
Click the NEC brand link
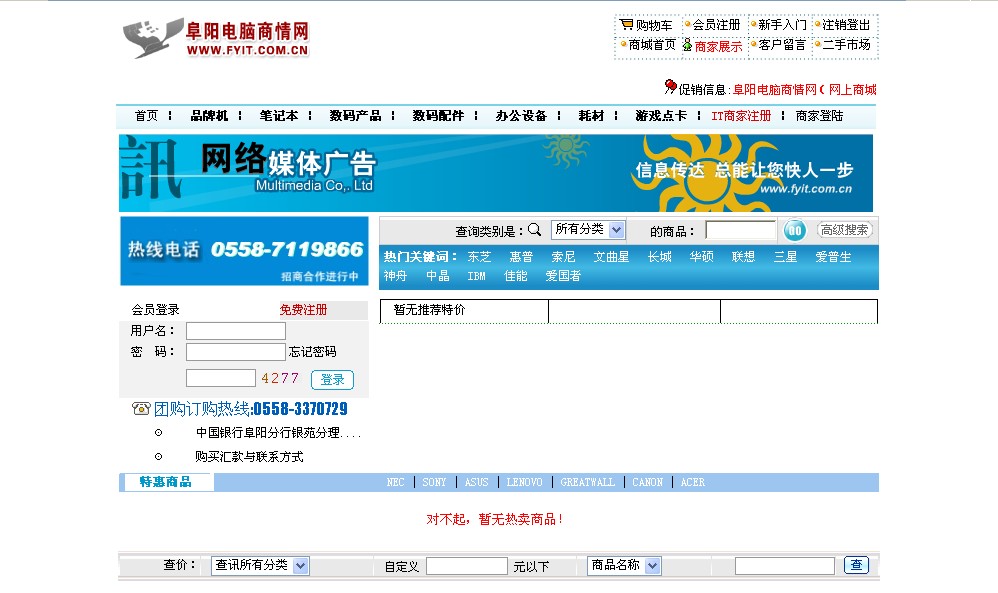tap(395, 482)
